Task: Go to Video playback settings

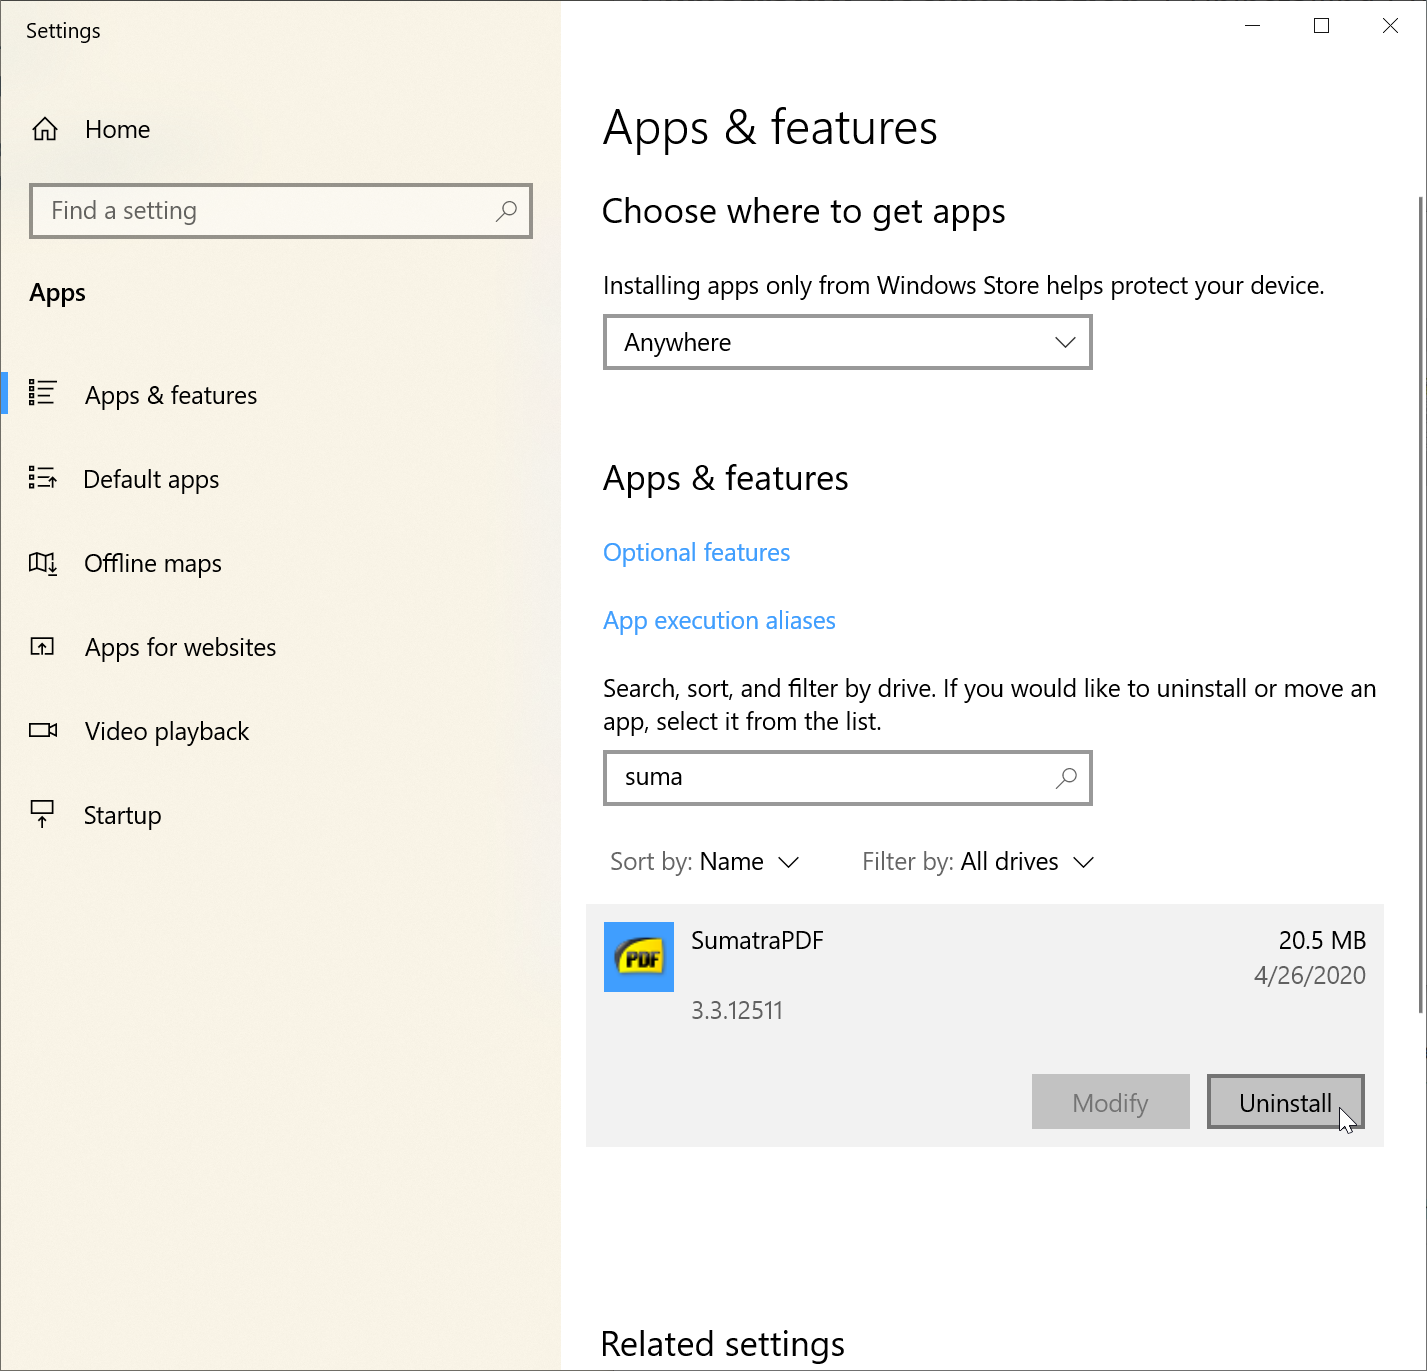Action: [x=167, y=732]
